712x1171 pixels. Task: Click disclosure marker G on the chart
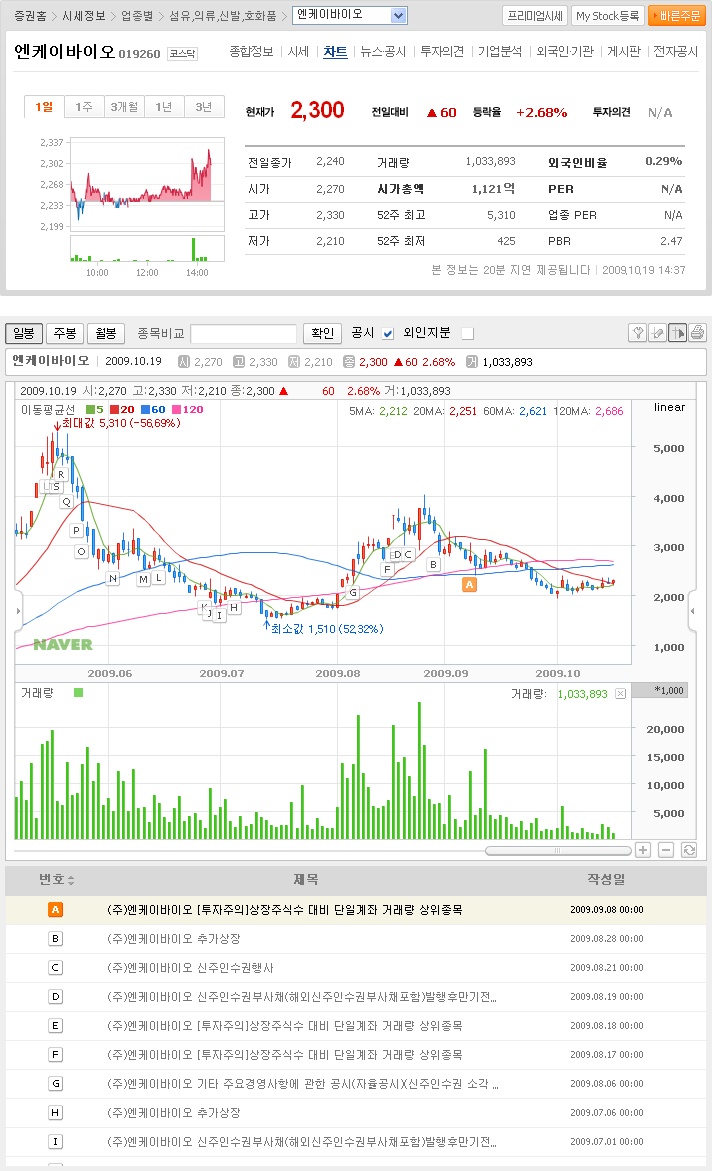point(353,592)
